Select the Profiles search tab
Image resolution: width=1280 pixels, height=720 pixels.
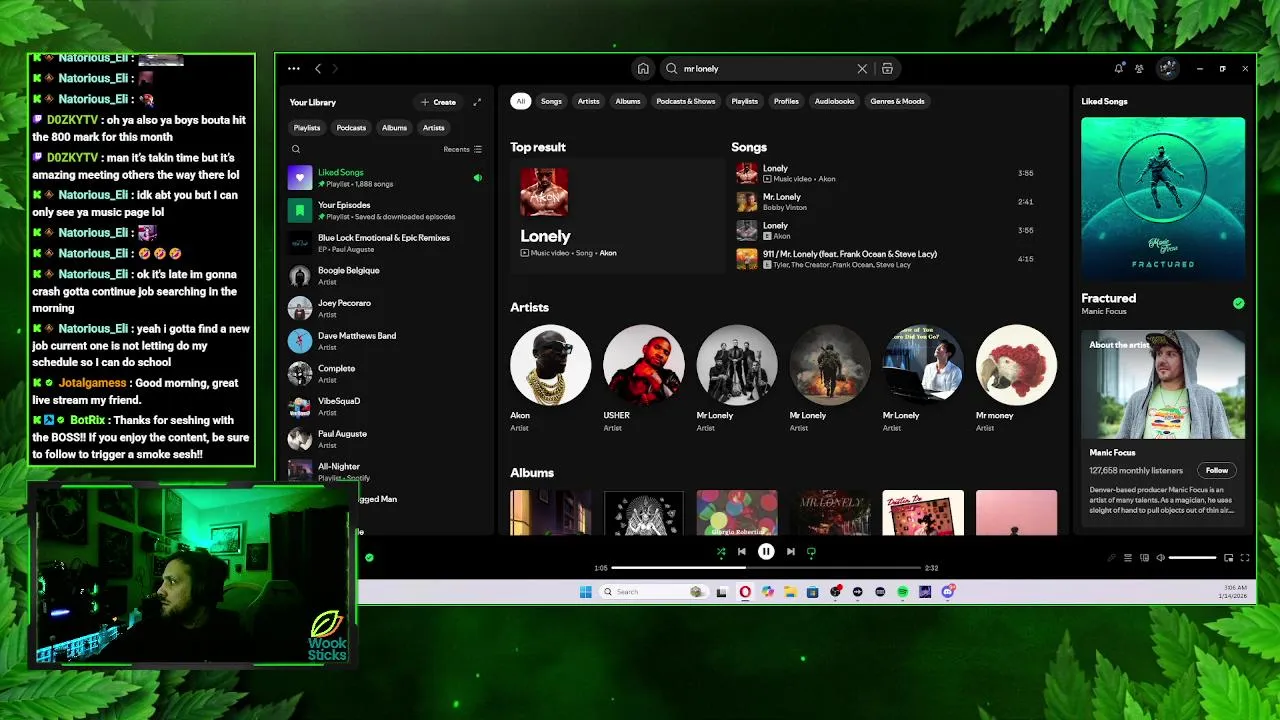click(x=786, y=101)
